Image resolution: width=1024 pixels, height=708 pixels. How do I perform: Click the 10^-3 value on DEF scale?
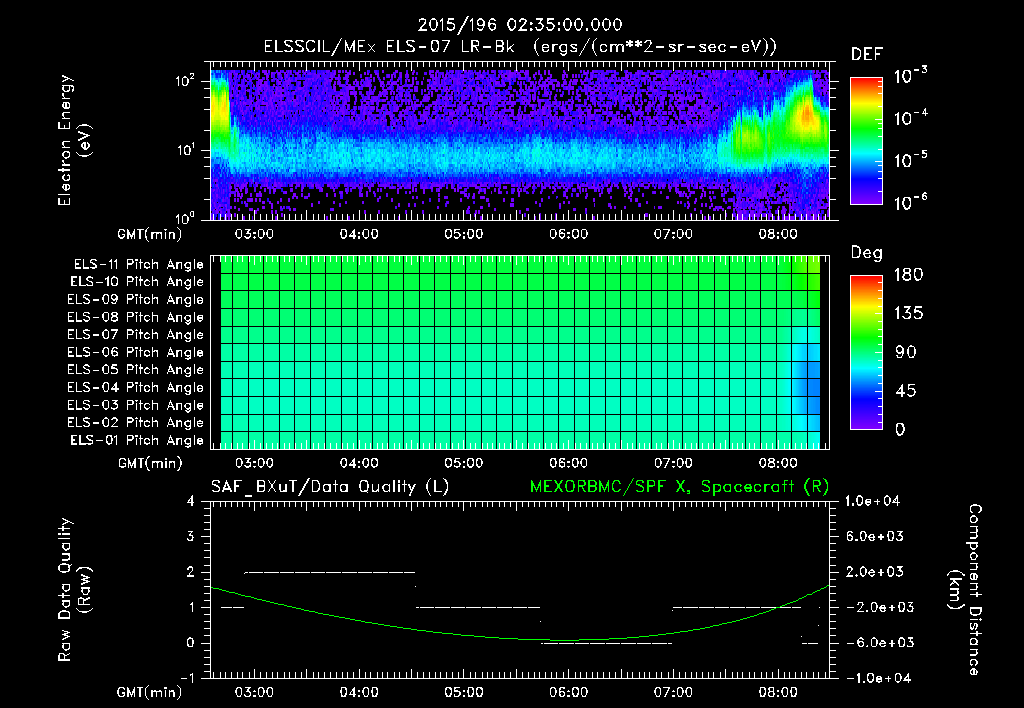[910, 76]
